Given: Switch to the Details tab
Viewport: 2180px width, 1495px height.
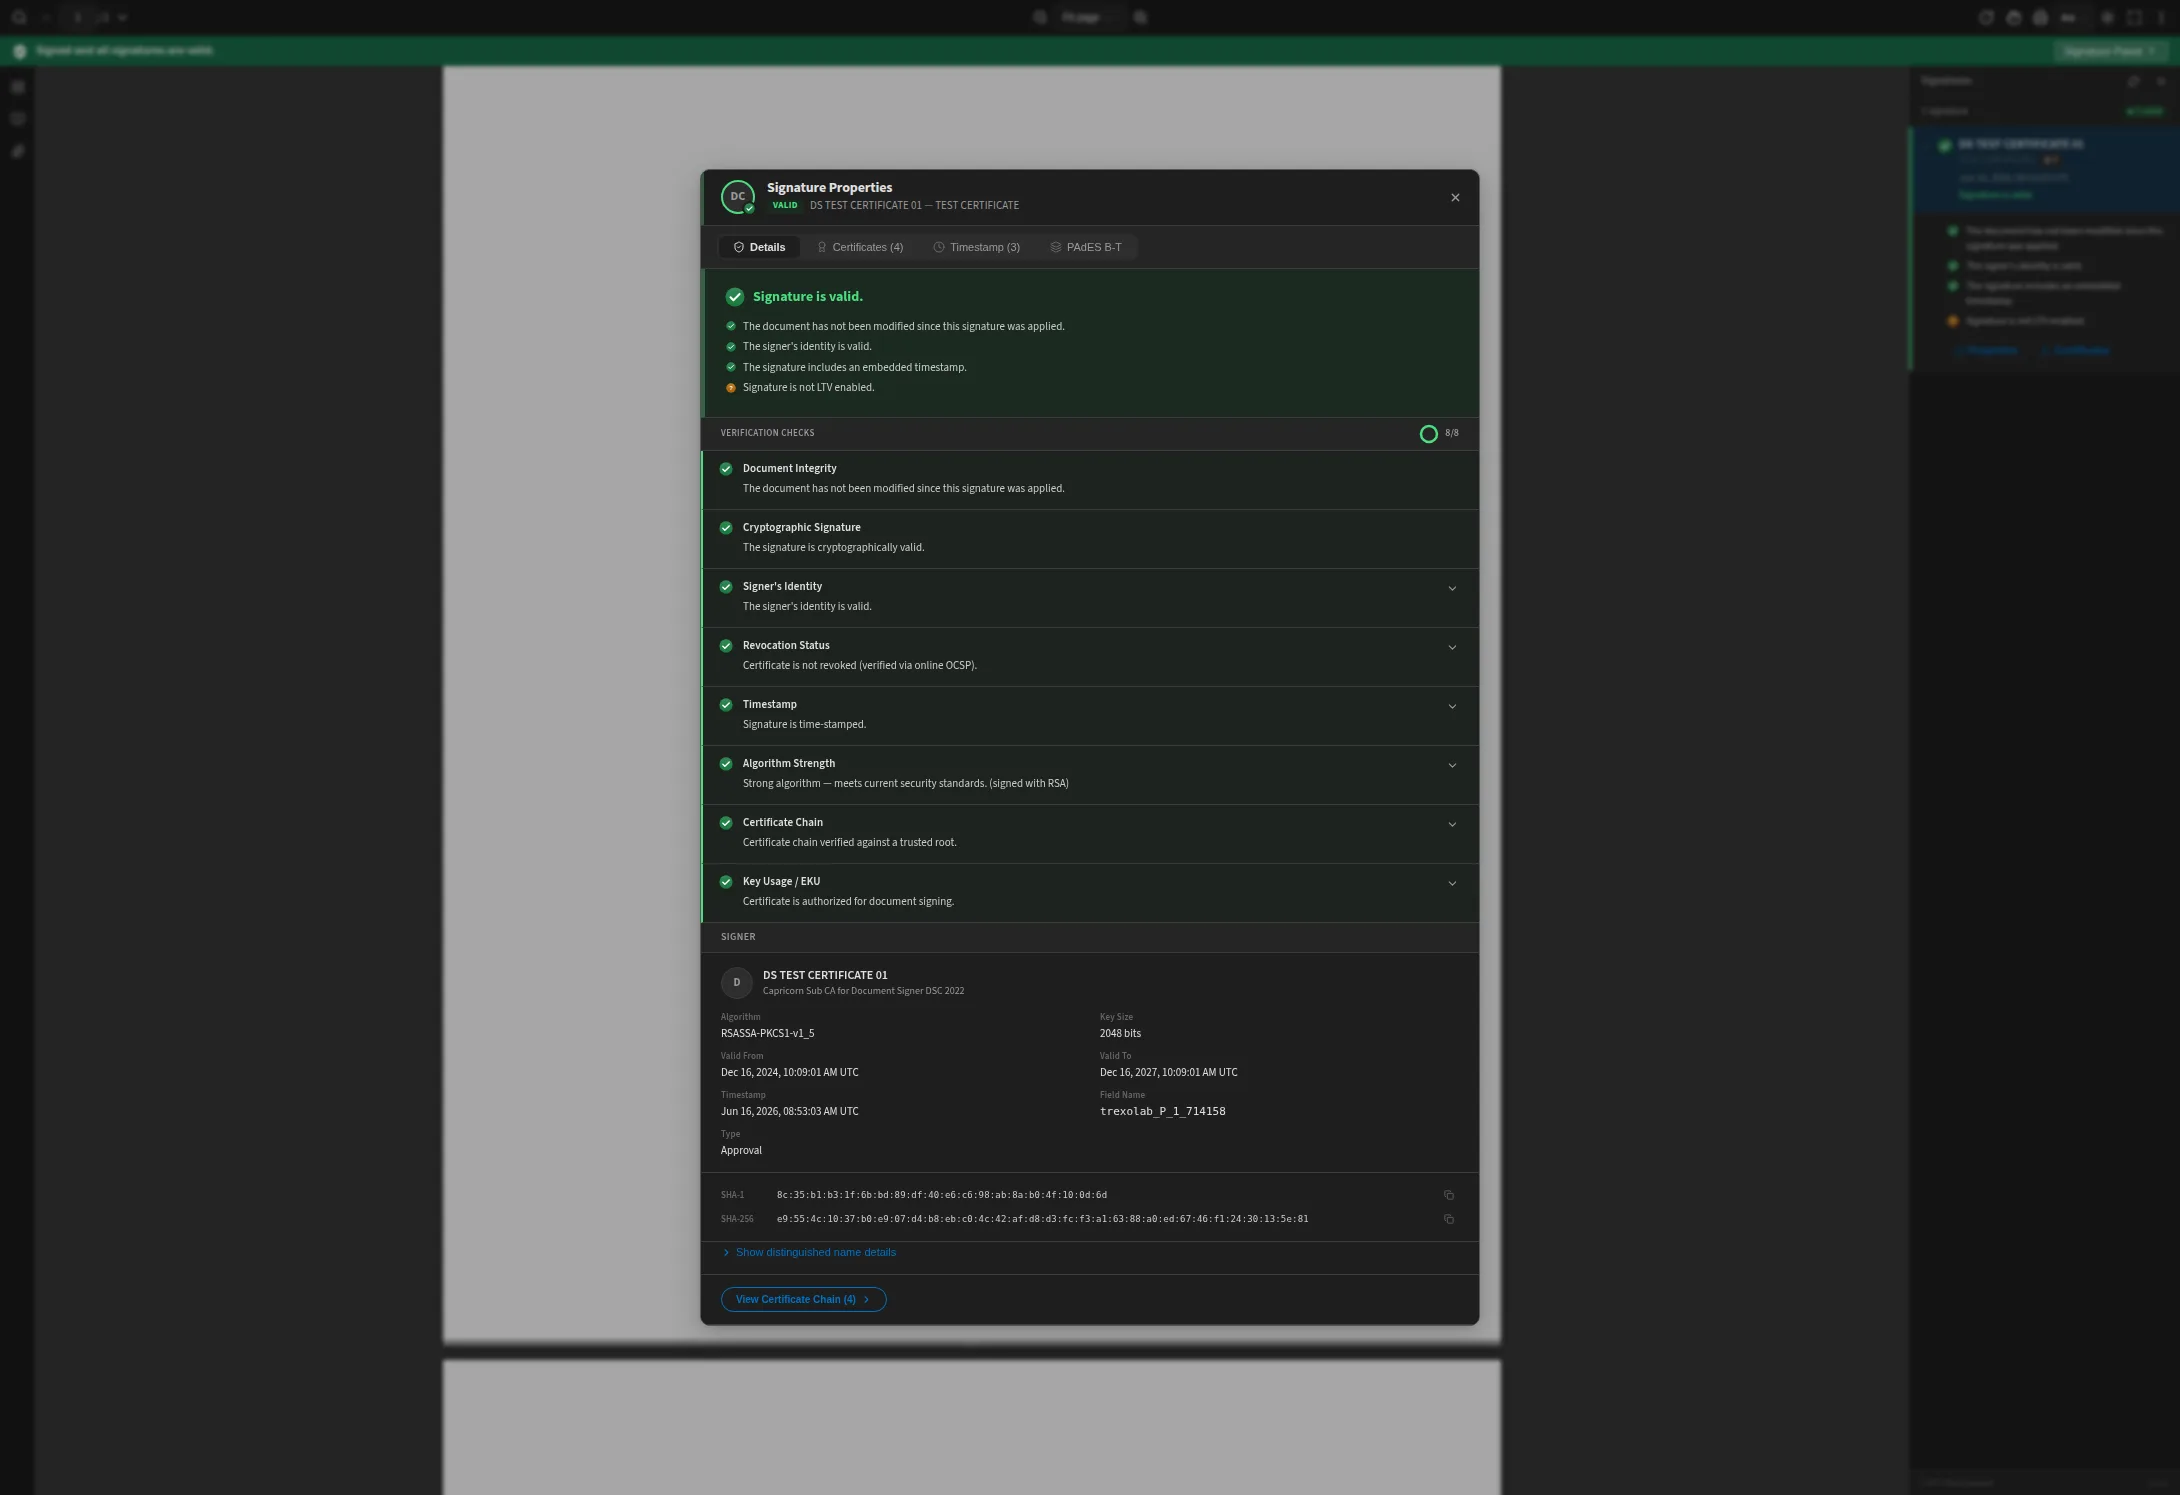Looking at the screenshot, I should coord(759,247).
